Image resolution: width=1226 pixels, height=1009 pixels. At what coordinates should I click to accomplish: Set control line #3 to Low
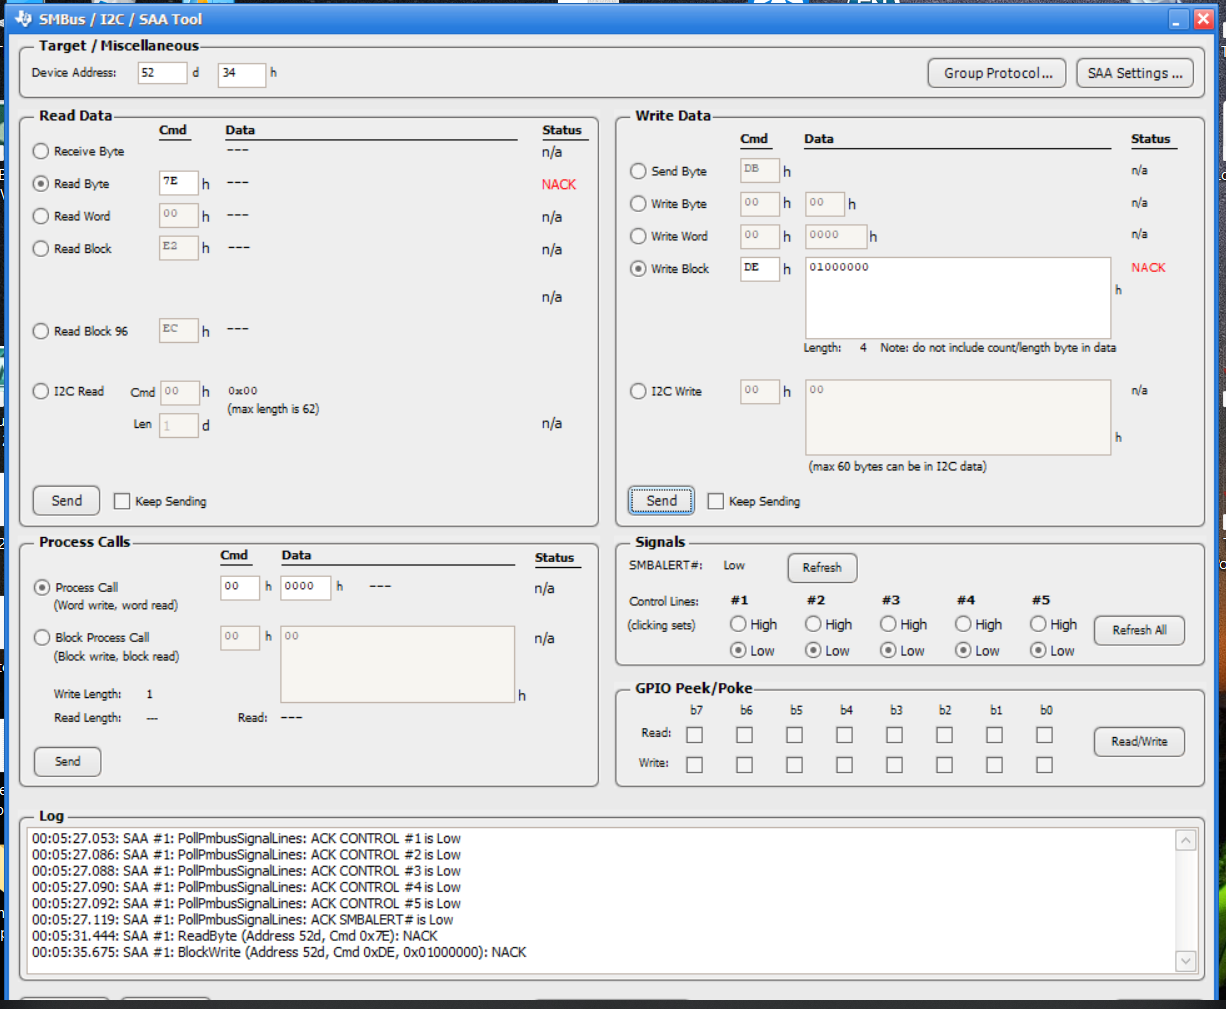[x=888, y=651]
